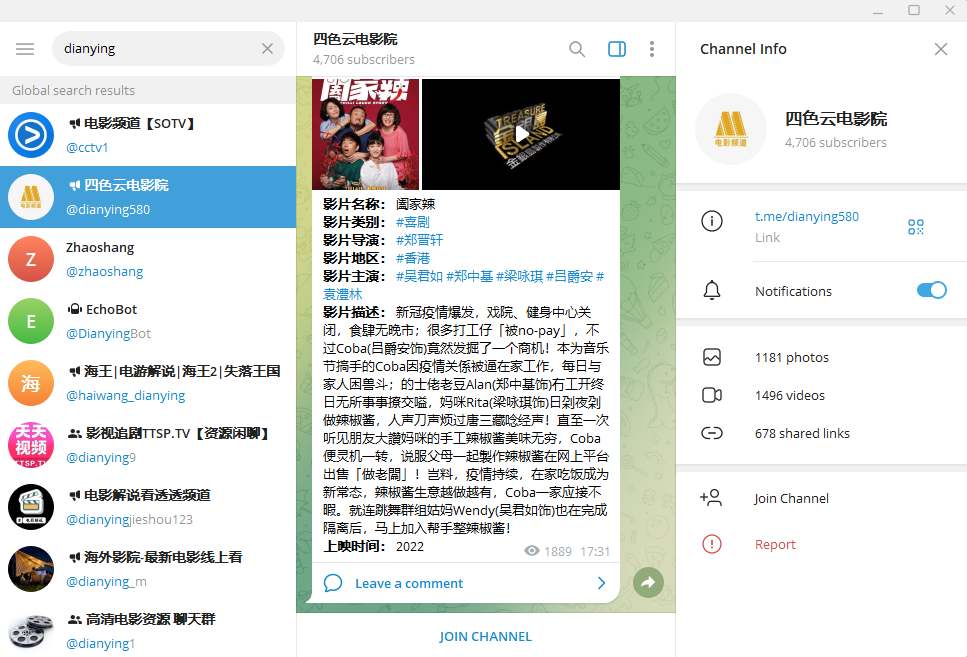
Task: Close the Channel Info panel
Action: pos(940,49)
